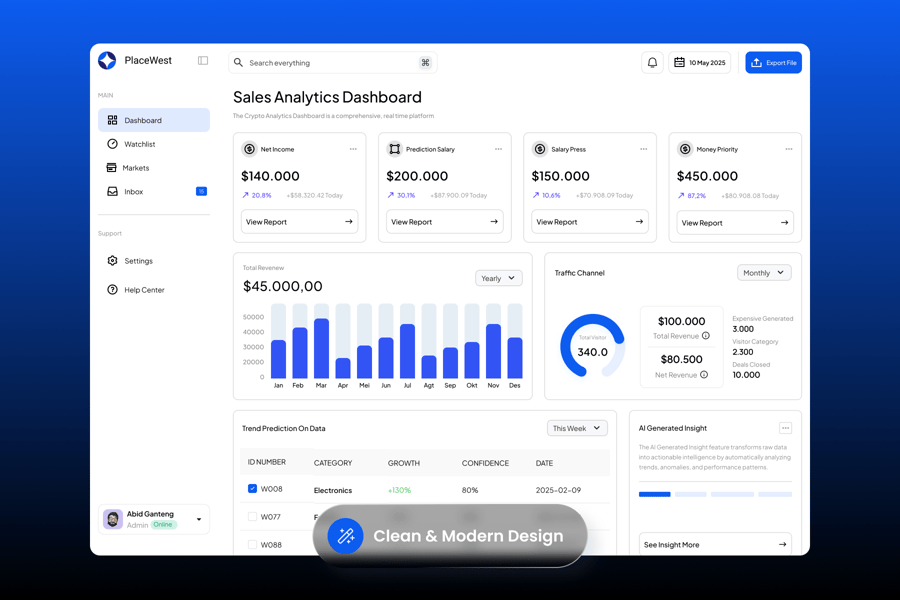Open Markets from the sidebar menu
The width and height of the screenshot is (900, 600).
(x=136, y=168)
